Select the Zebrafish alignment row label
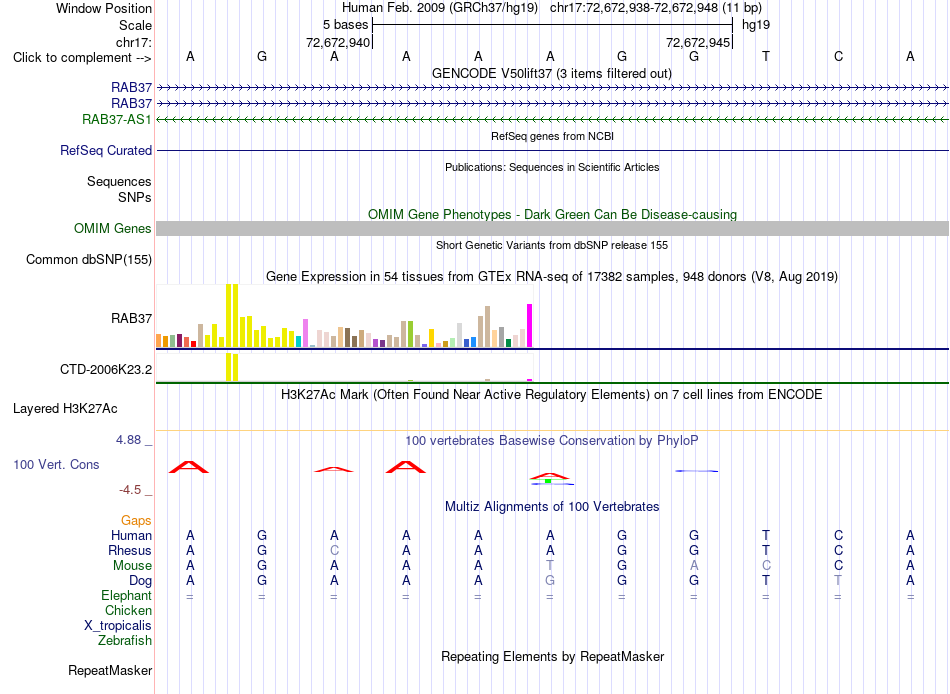This screenshot has height=694, width=950. pyautogui.click(x=125, y=640)
